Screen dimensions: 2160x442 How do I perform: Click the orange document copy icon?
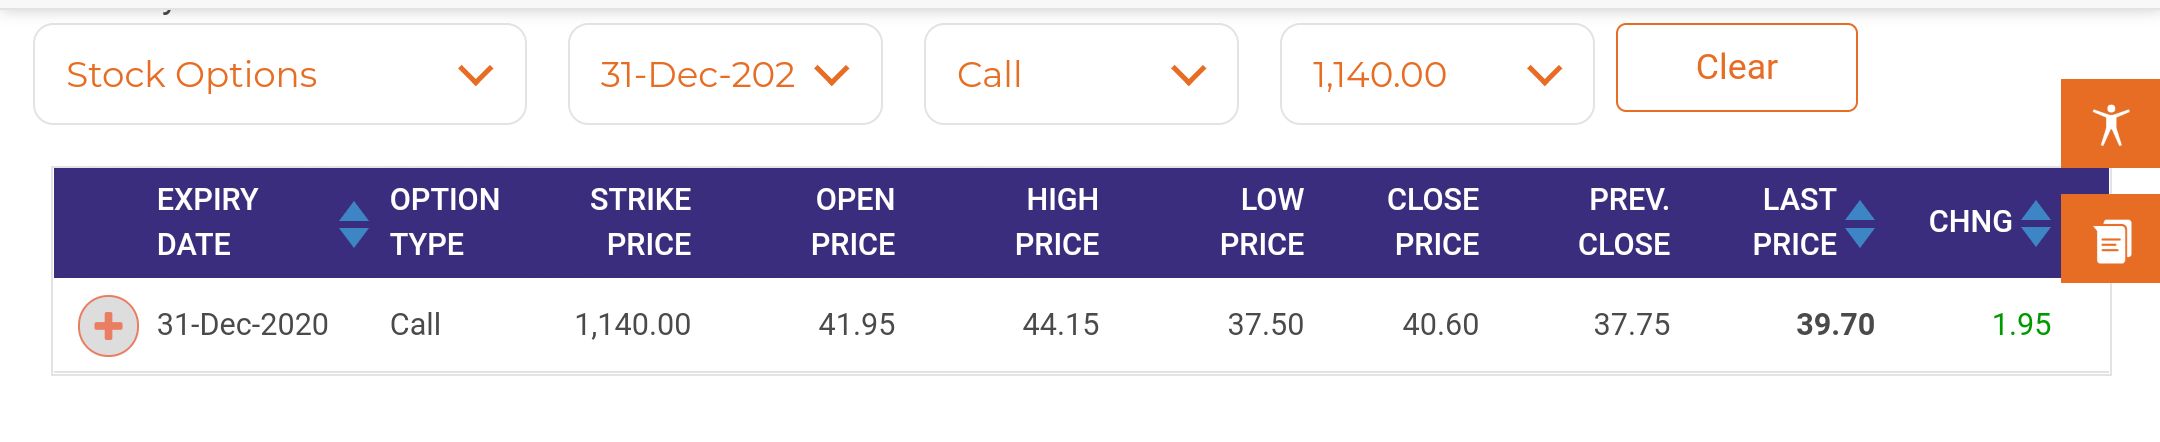point(2110,239)
